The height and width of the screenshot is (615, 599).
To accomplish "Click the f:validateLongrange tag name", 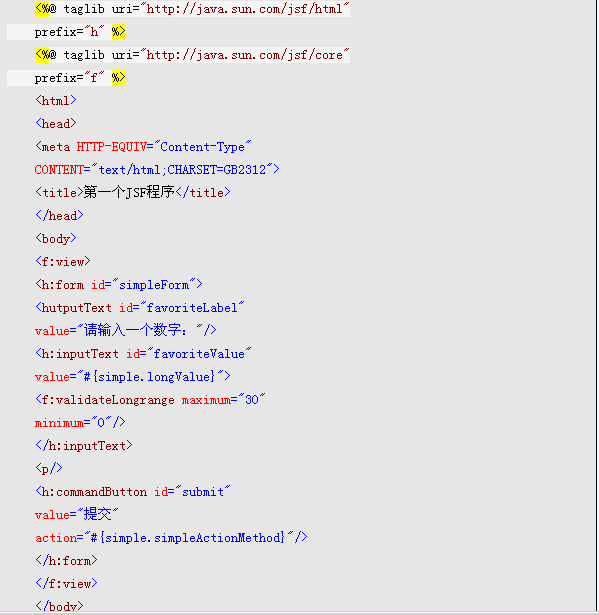I will click(x=108, y=400).
